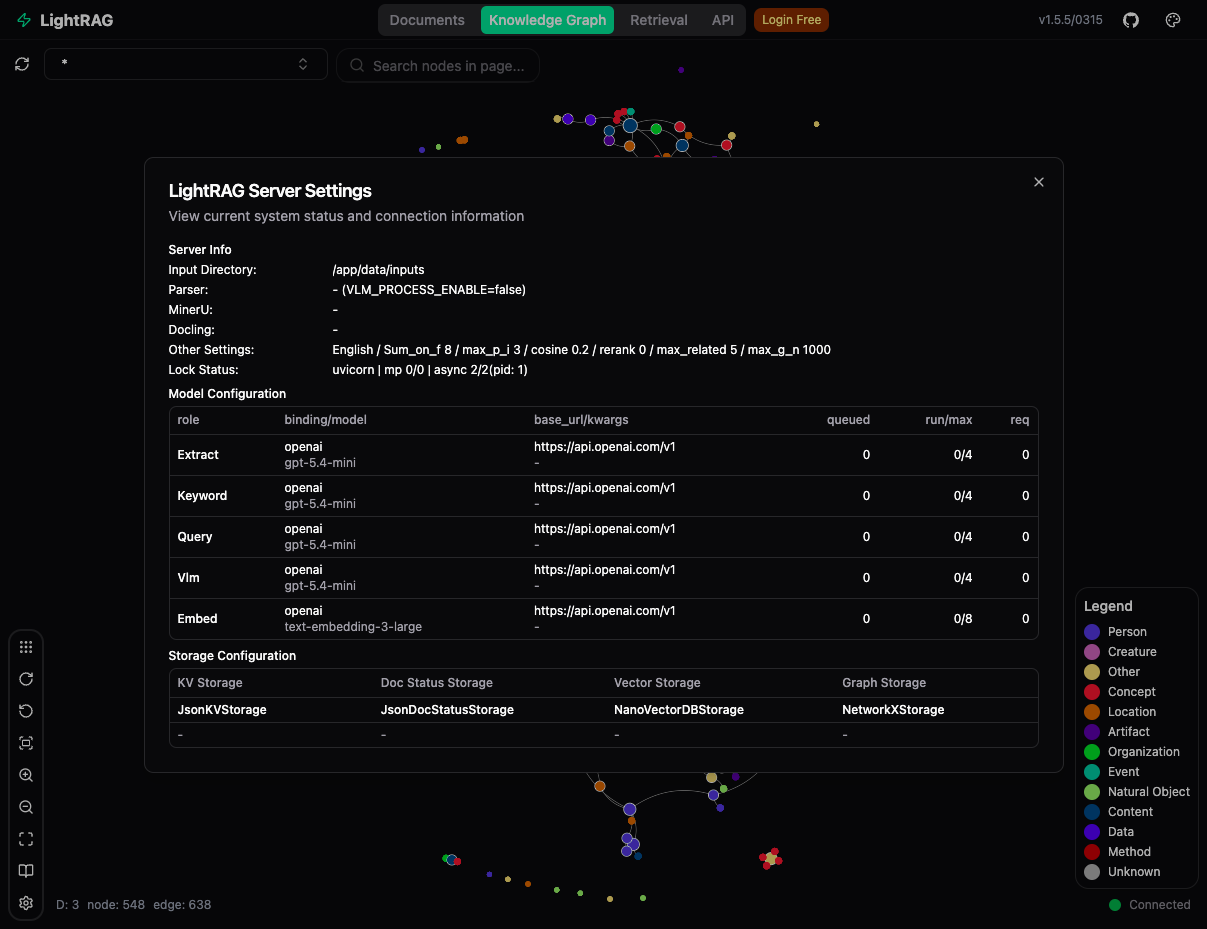Click the 0/8 run/max value for Embed
This screenshot has width=1207, height=929.
(x=963, y=619)
